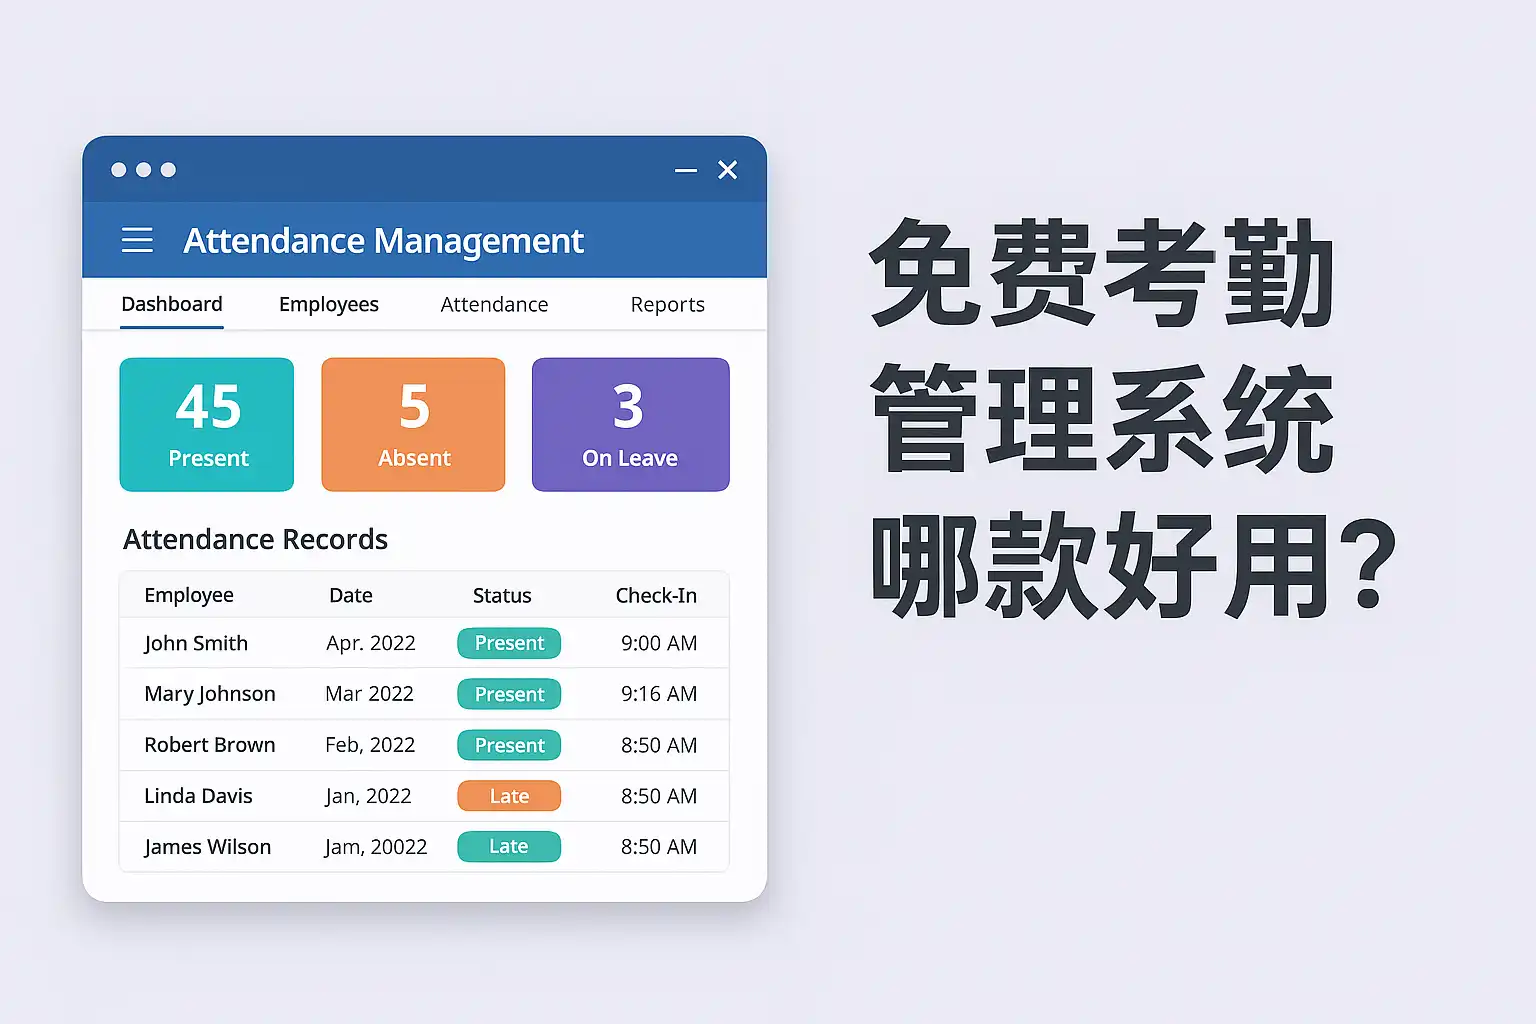The image size is (1536, 1024).
Task: Open the hamburger menu icon
Action: coord(137,240)
